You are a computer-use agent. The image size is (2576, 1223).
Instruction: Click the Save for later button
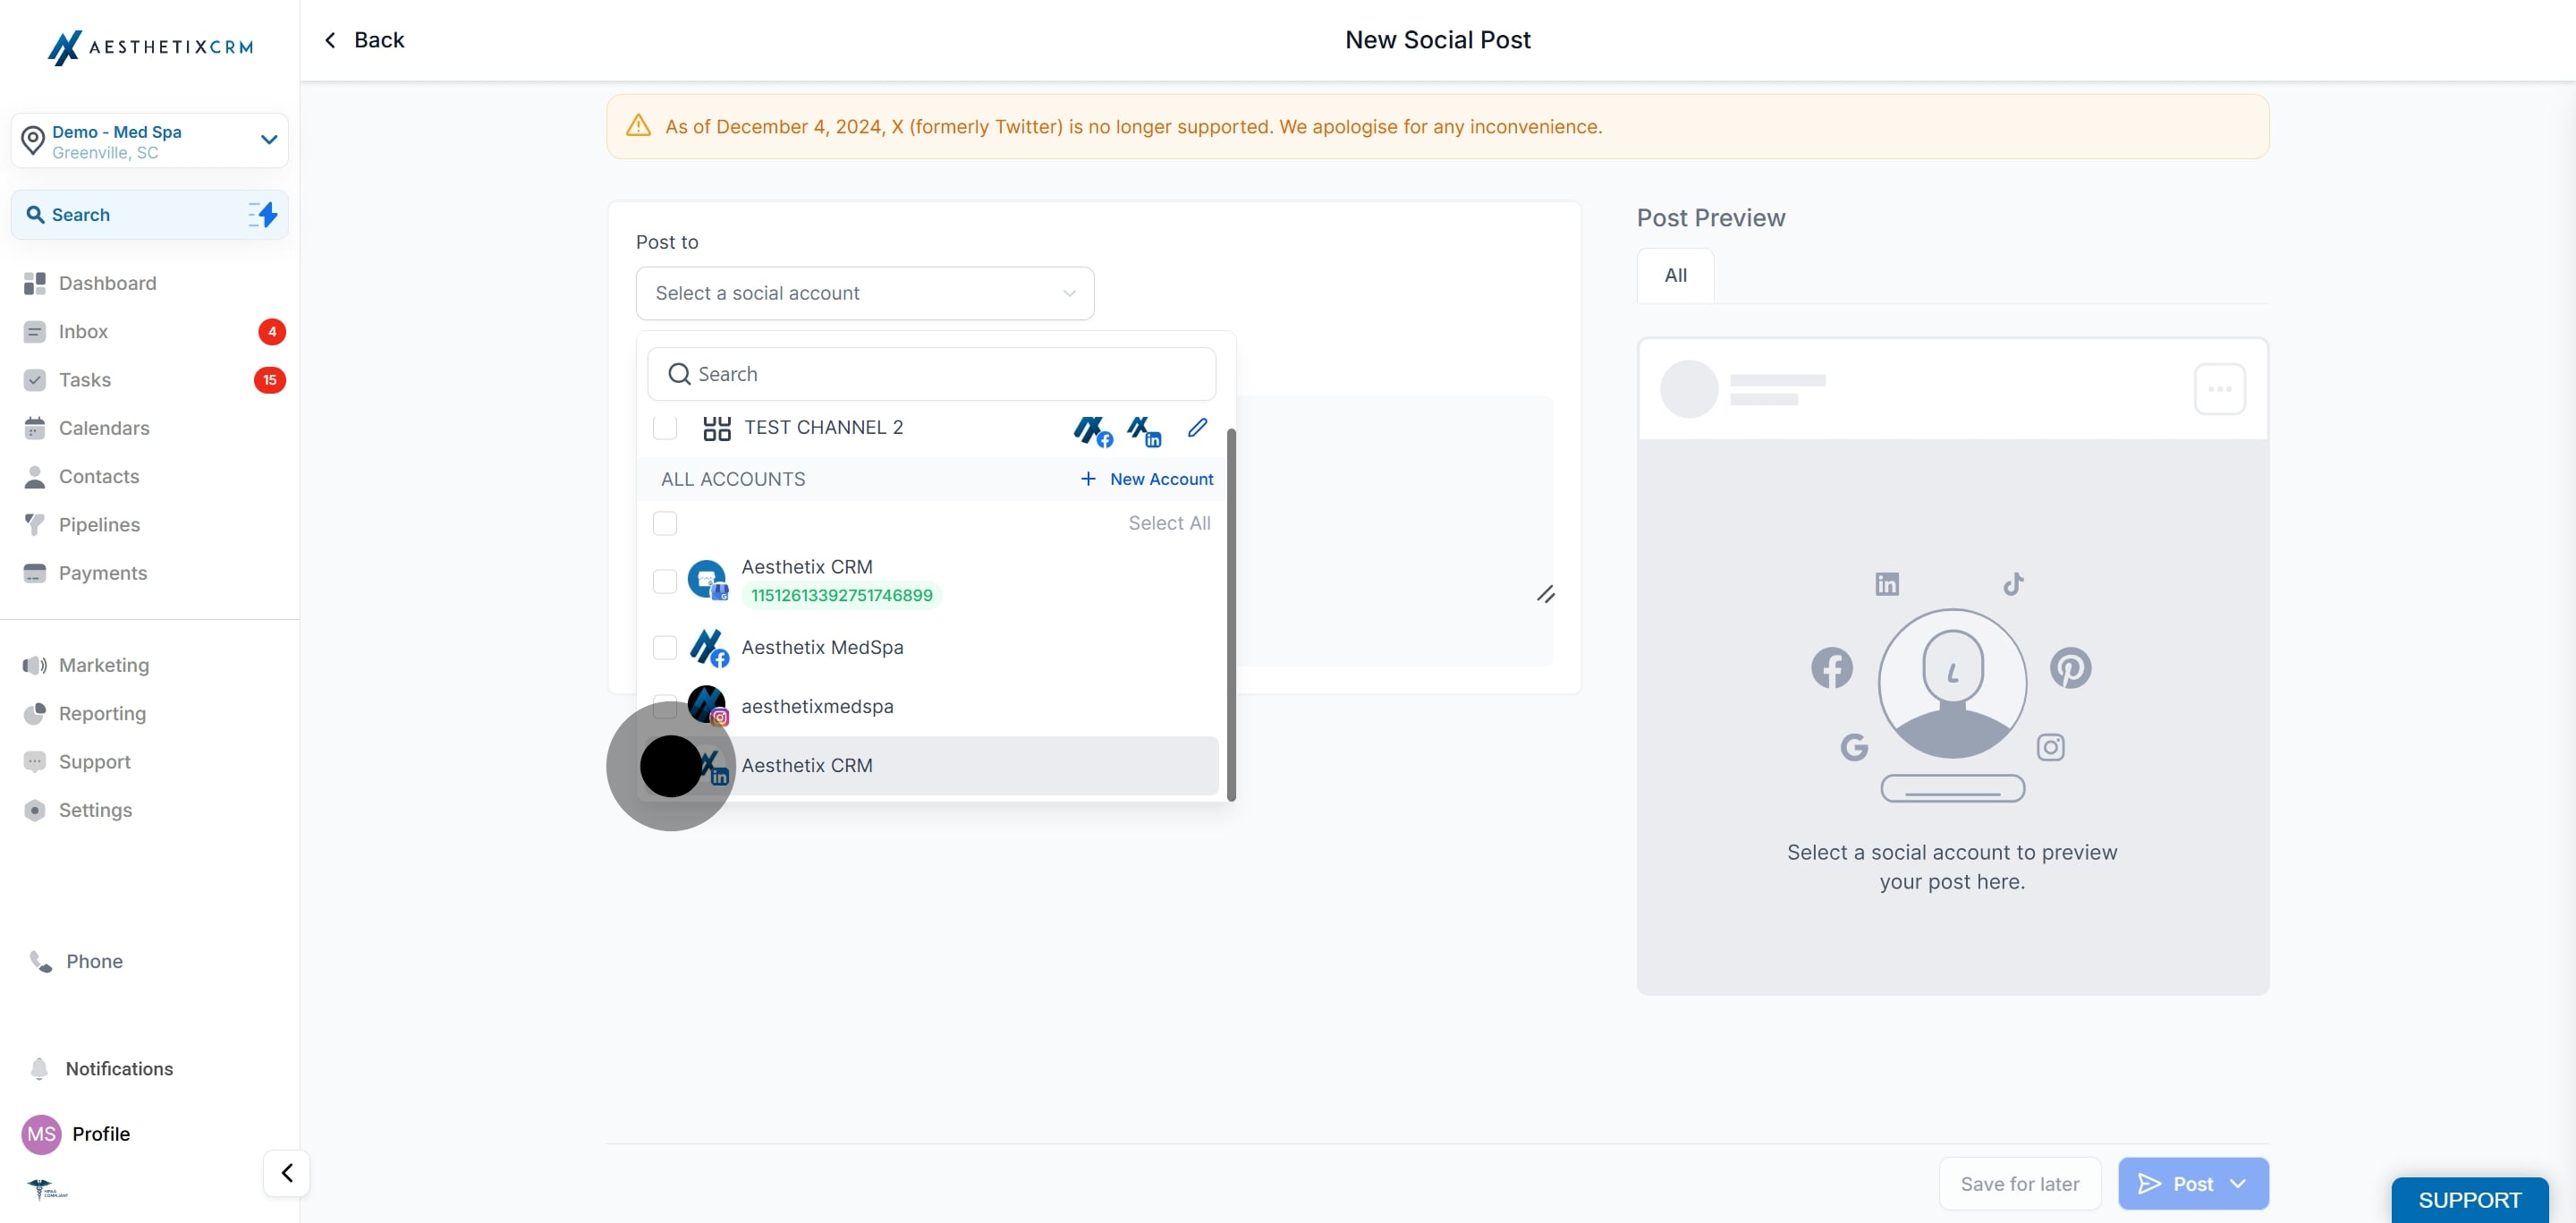pyautogui.click(x=2019, y=1183)
